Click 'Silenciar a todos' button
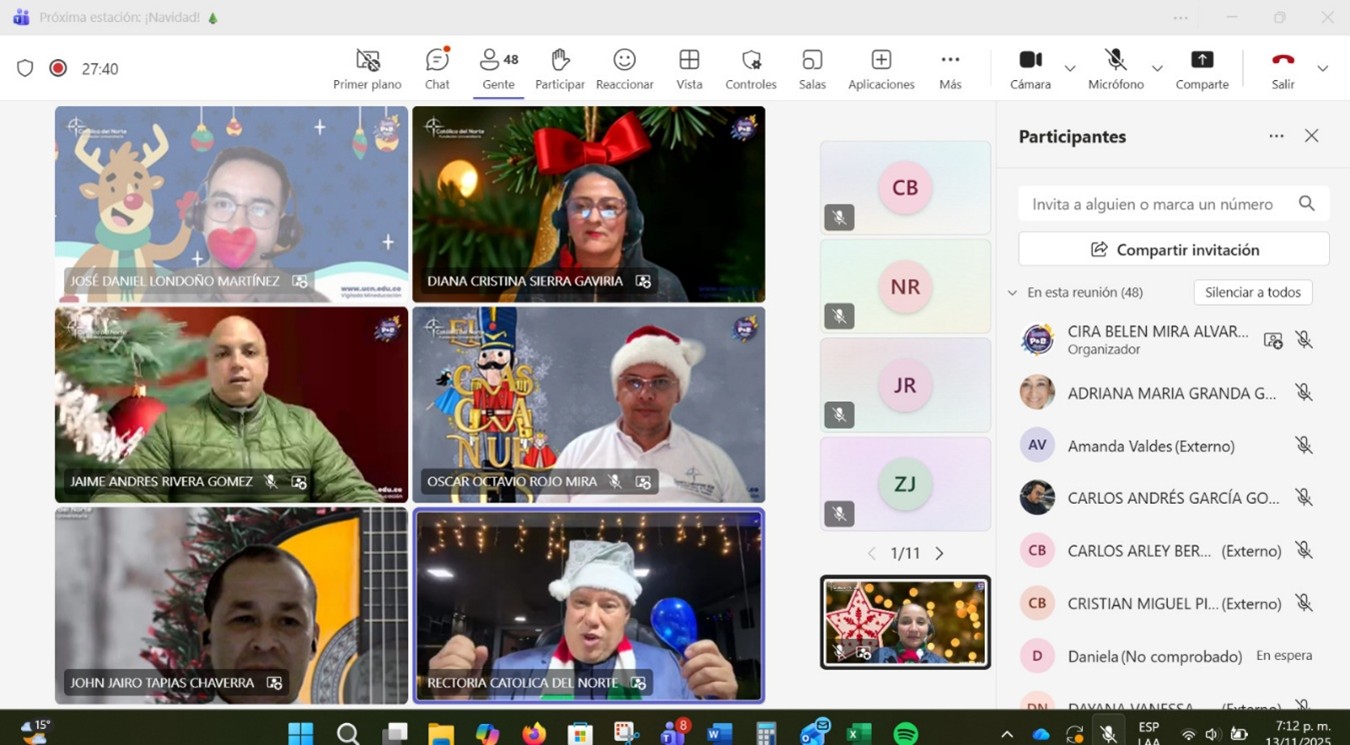The height and width of the screenshot is (745, 1350). point(1252,292)
